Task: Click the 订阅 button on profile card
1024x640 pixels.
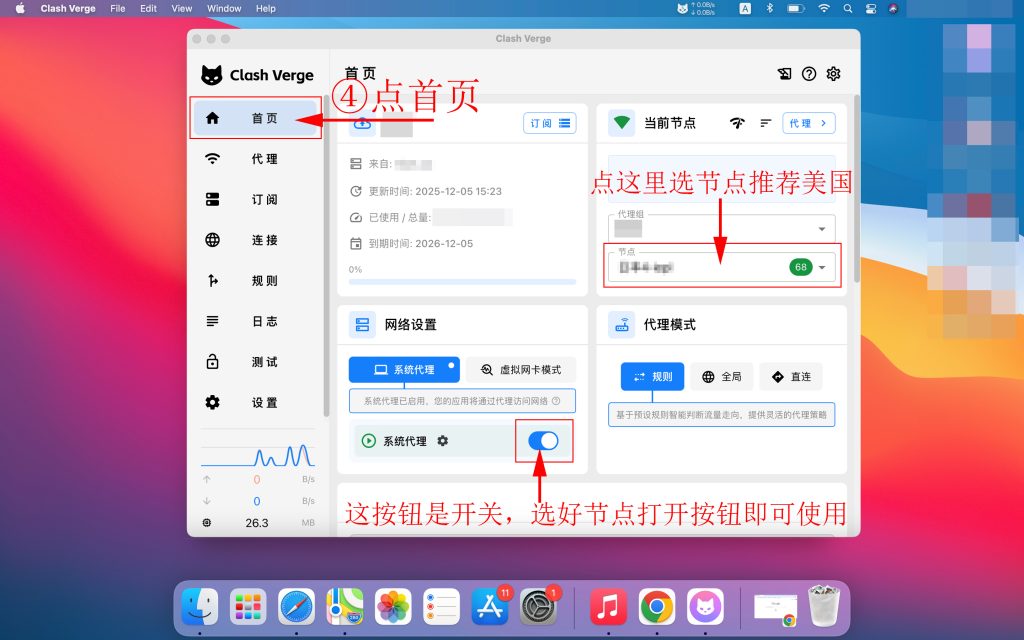Action: [x=550, y=123]
